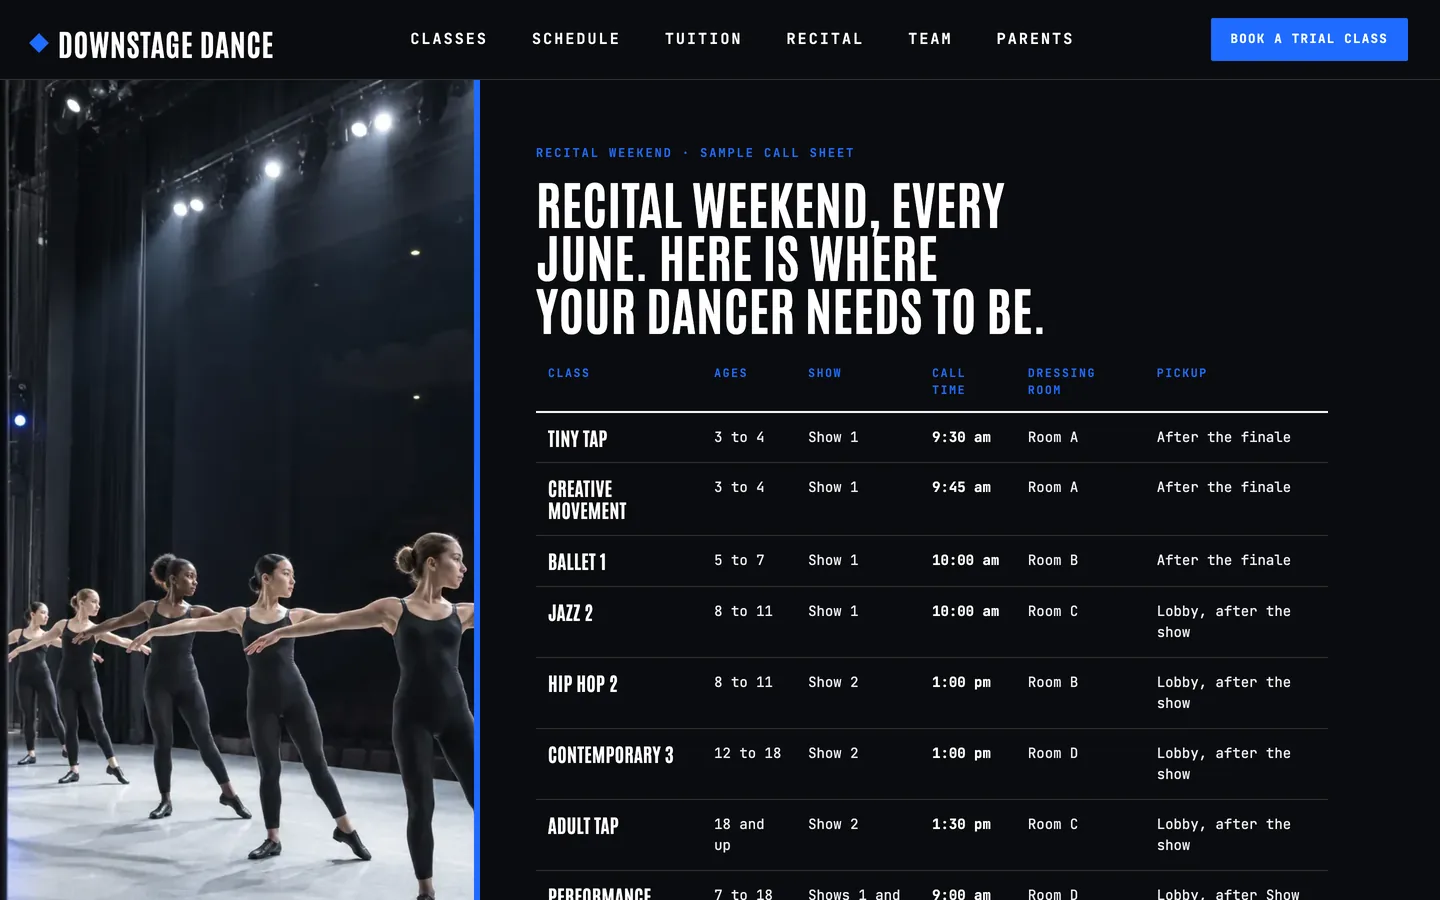Click the Class column header
Viewport: 1440px width, 900px height.
[569, 373]
